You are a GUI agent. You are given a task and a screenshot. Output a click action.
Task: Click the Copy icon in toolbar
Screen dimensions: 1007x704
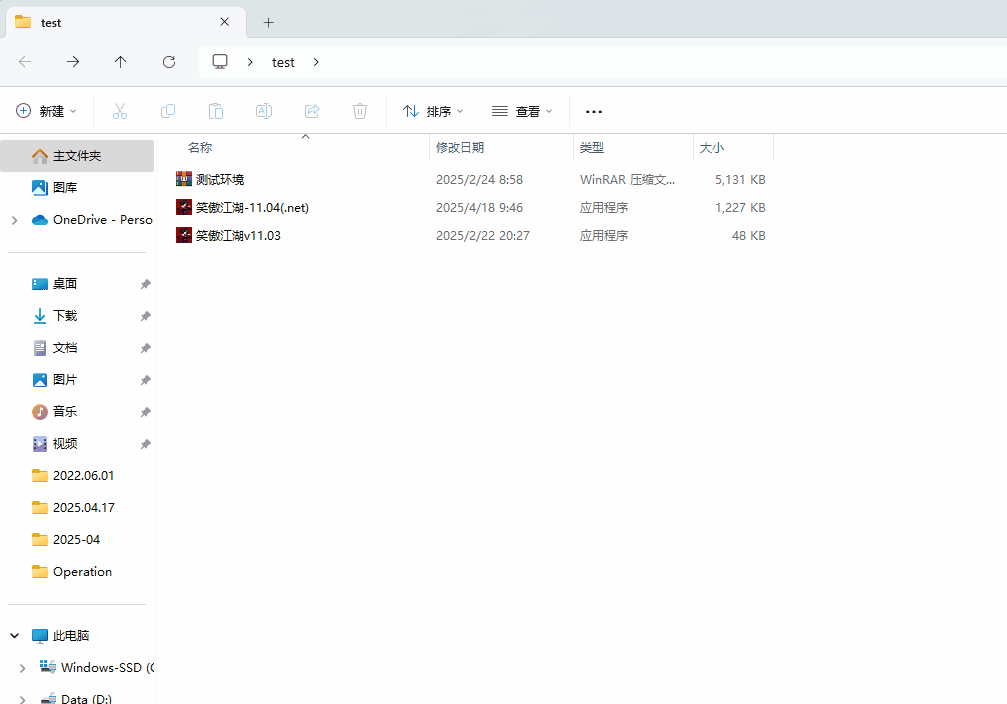tap(168, 111)
